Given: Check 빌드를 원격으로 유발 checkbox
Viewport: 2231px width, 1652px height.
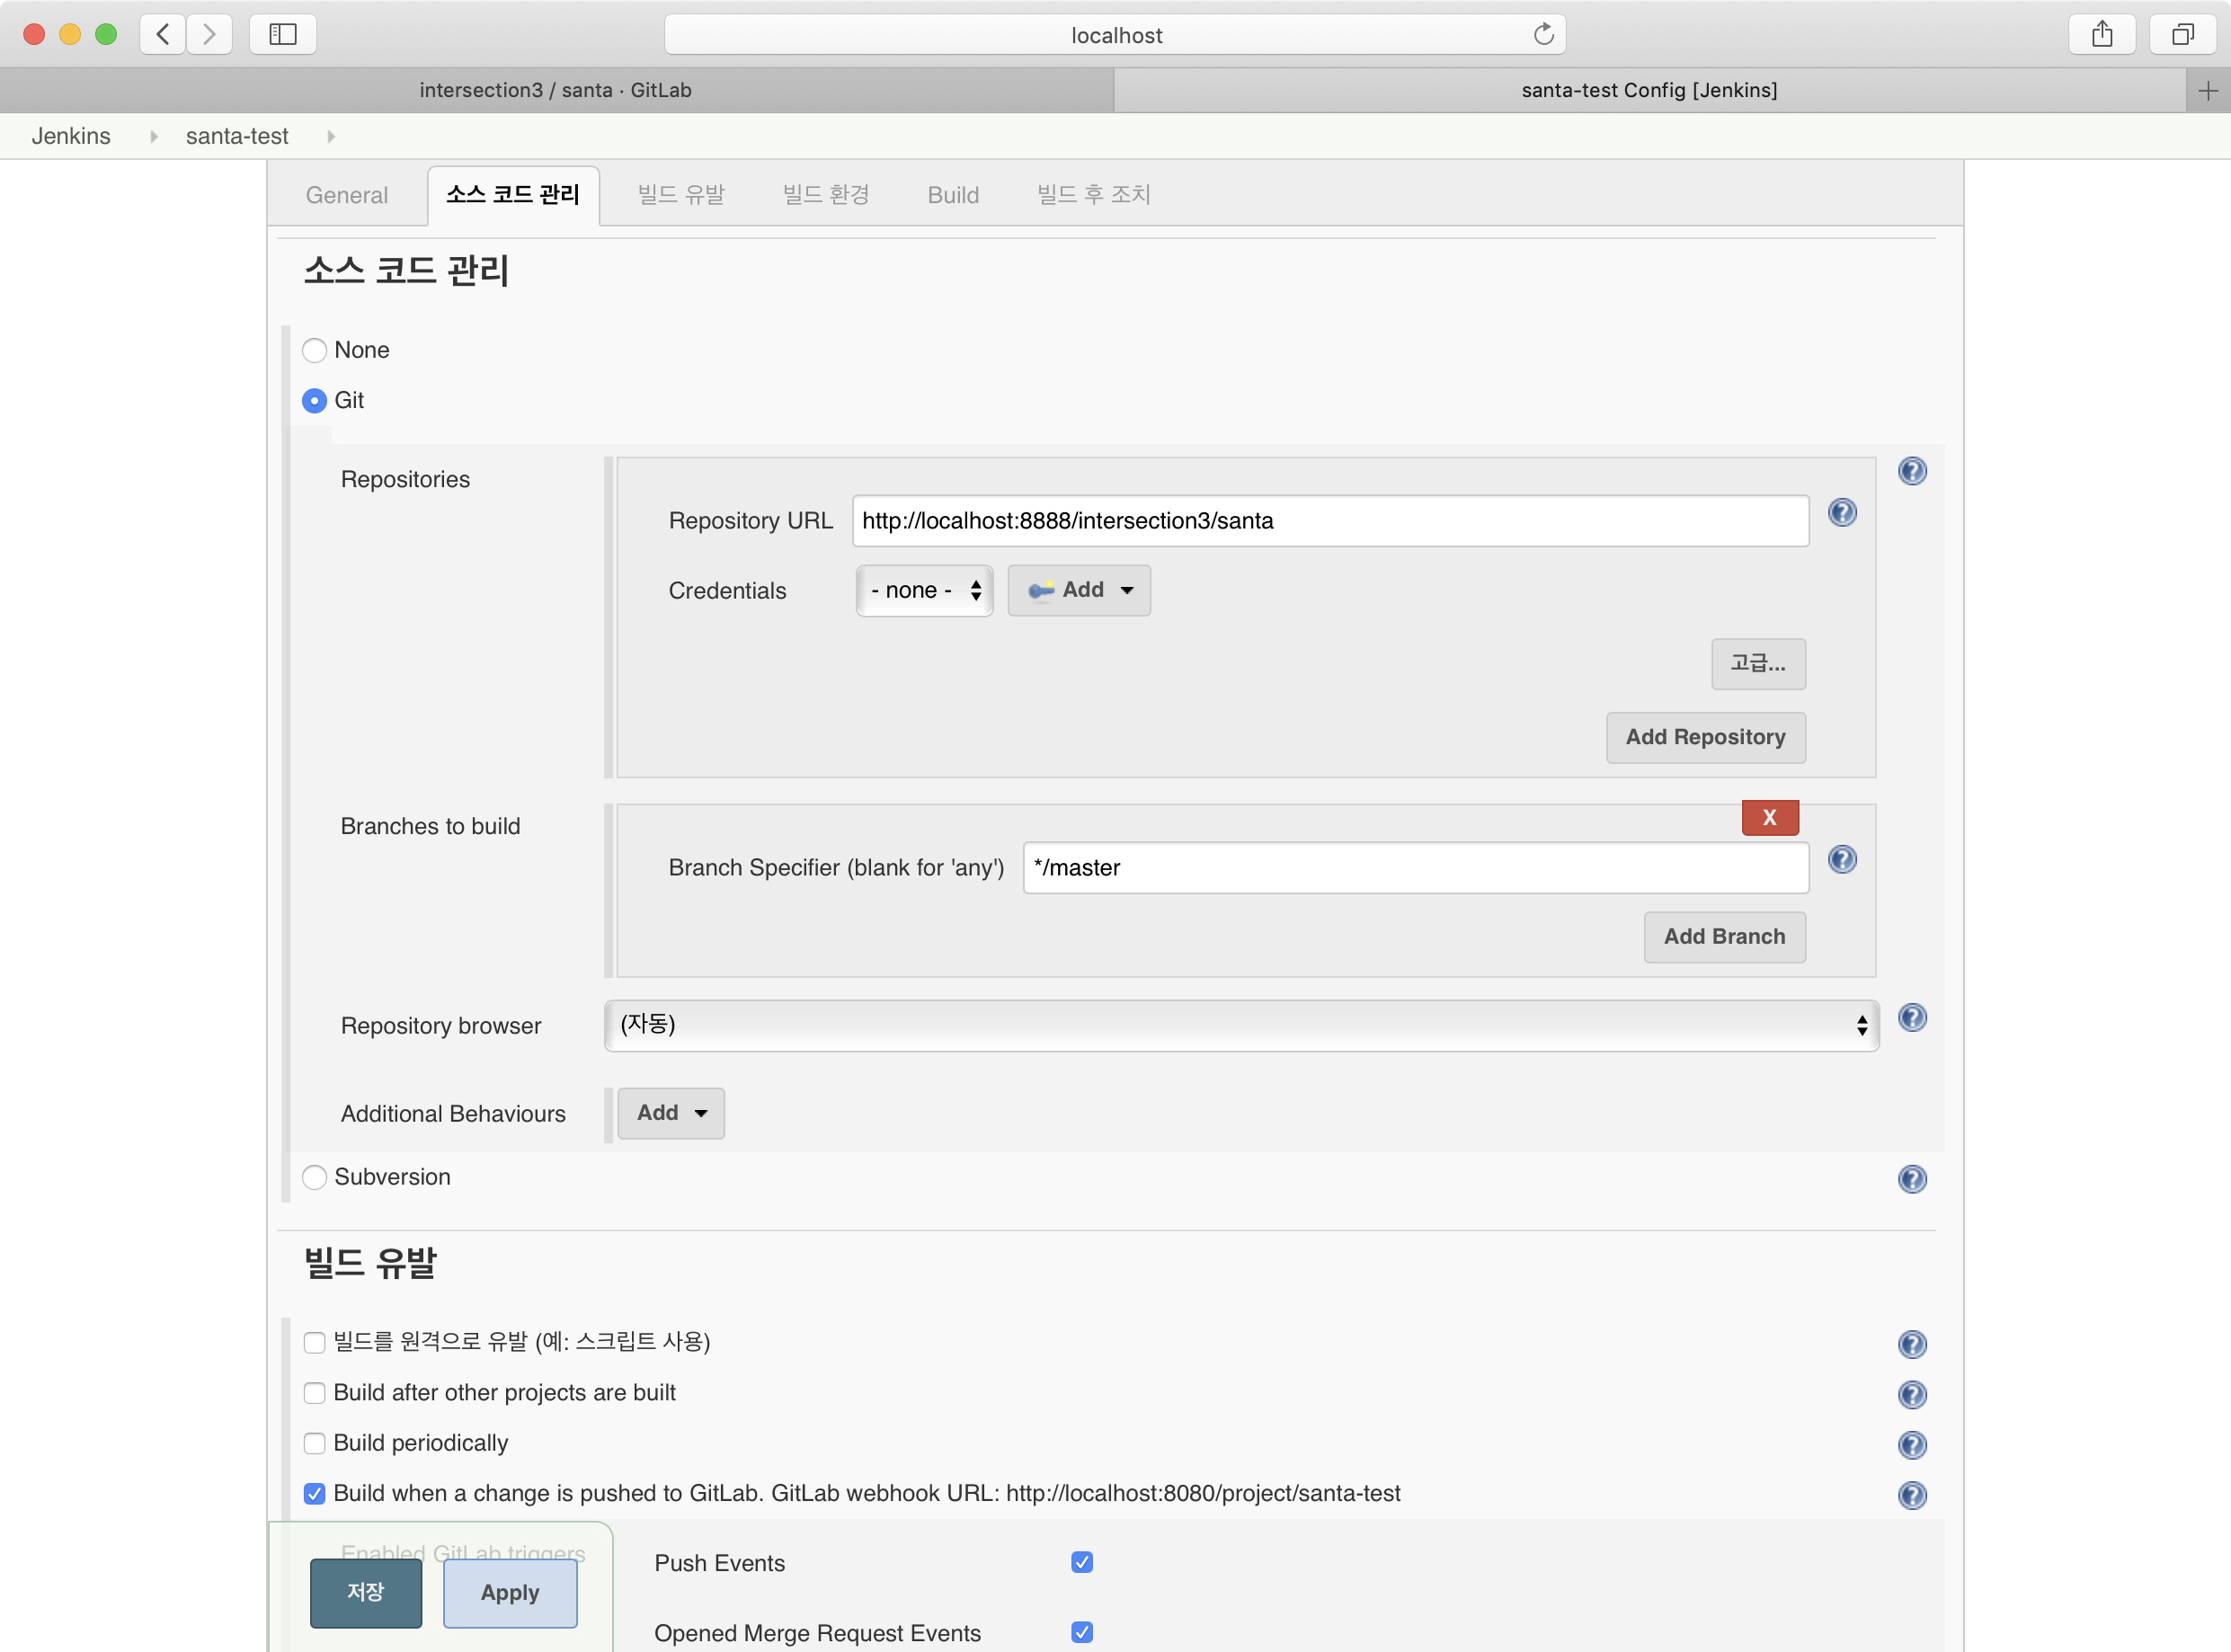Looking at the screenshot, I should click(314, 1342).
